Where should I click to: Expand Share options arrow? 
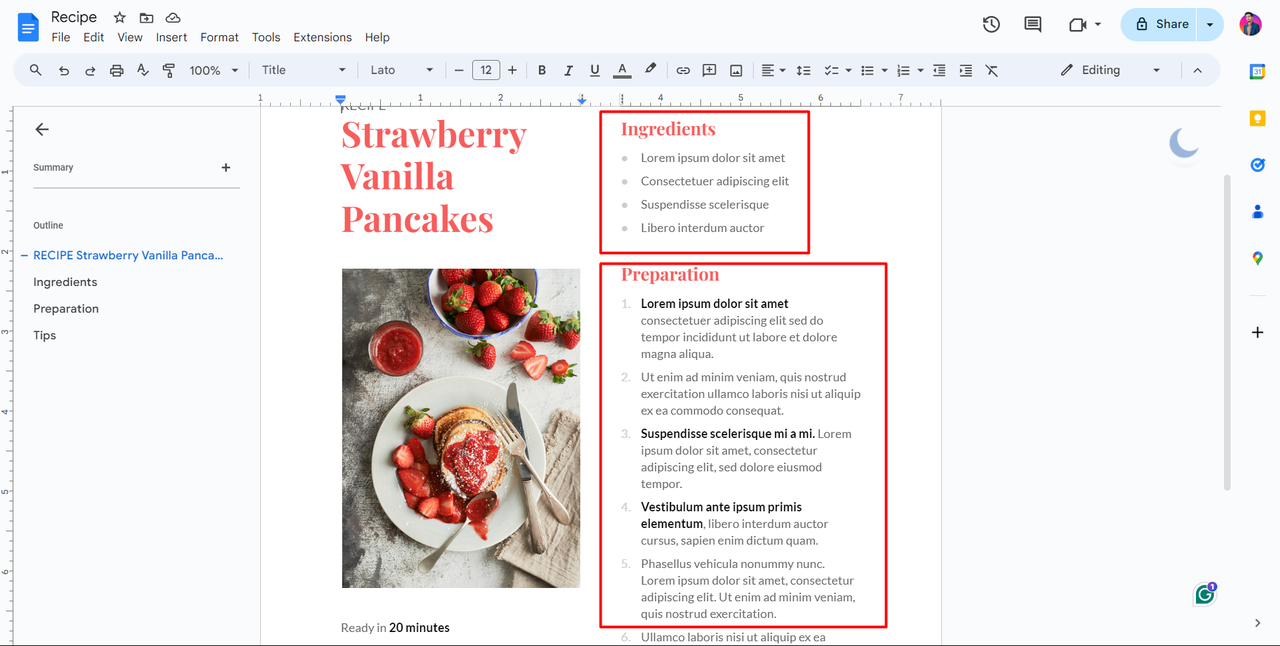tap(1210, 24)
